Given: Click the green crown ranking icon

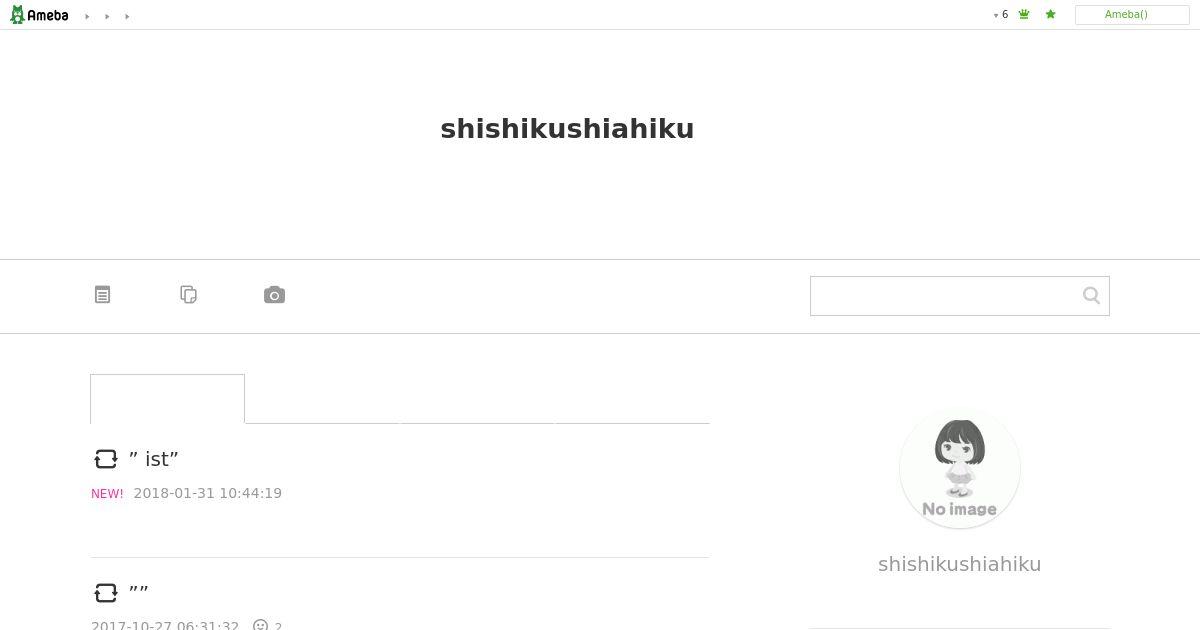Looking at the screenshot, I should point(1024,15).
